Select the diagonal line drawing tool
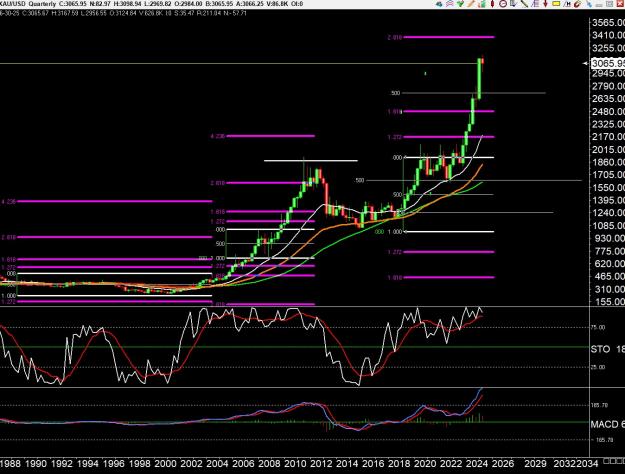Screen dimensions: 625x474 [x=524, y=4]
